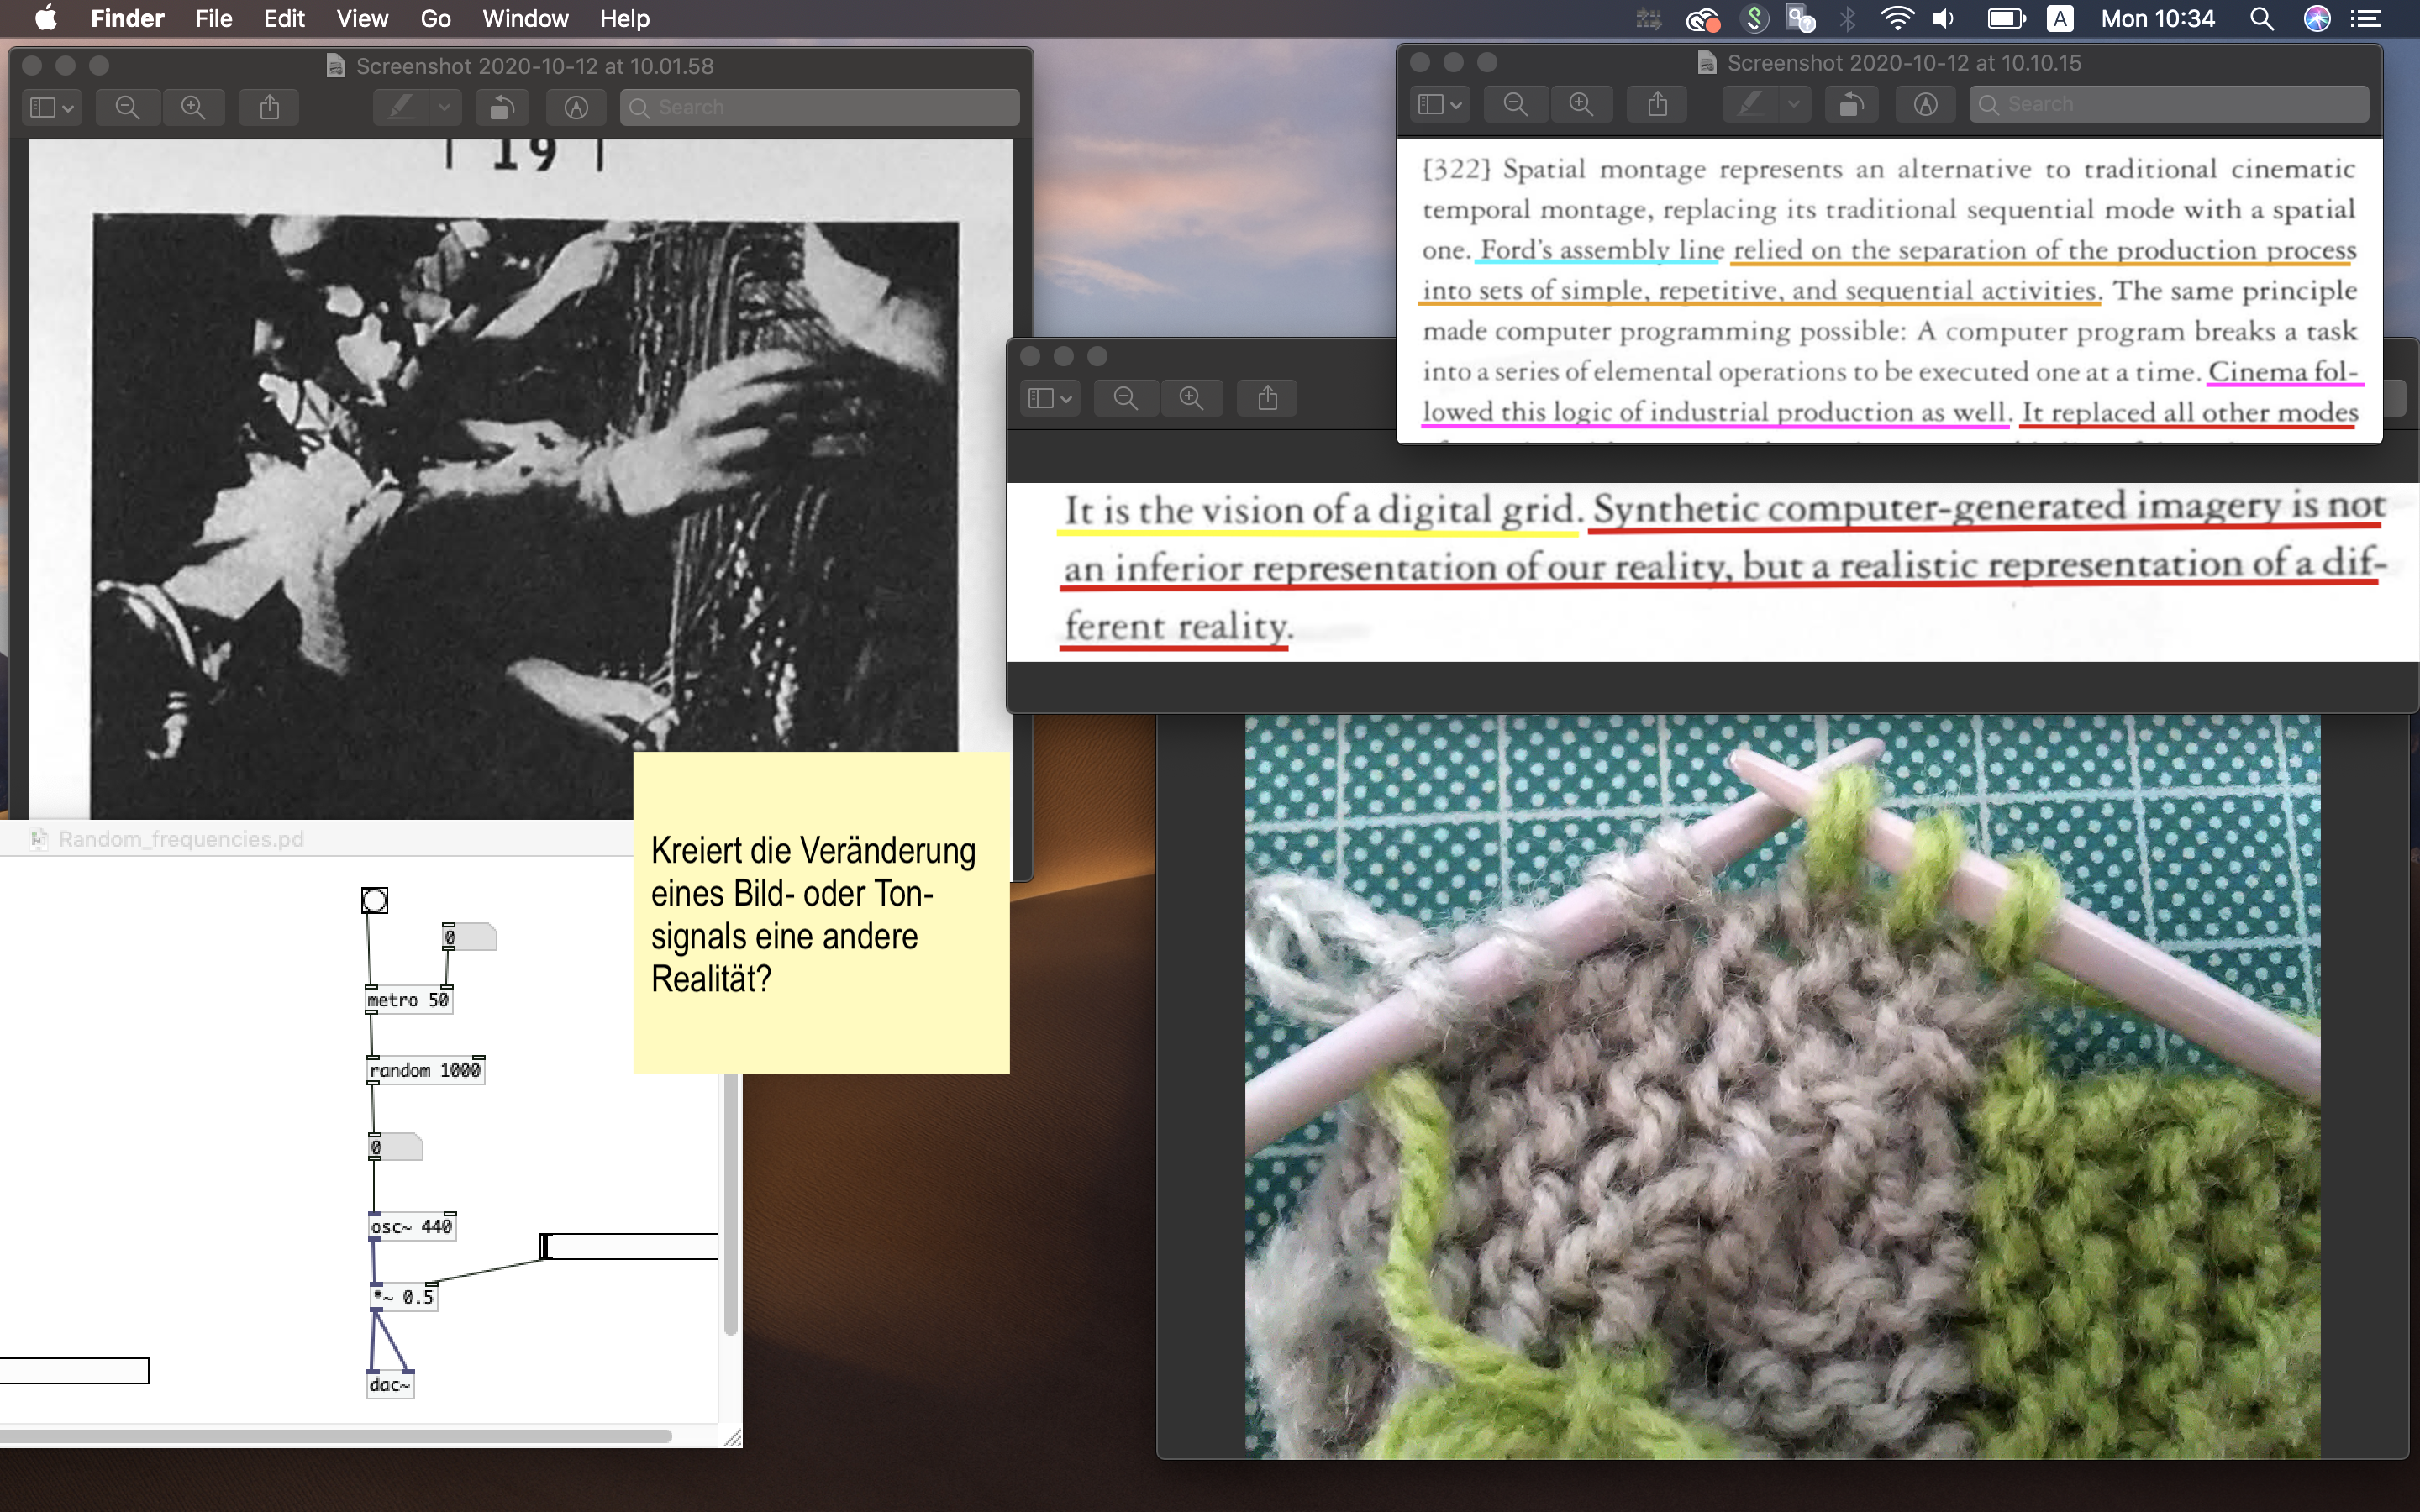
Task: Click Search field in Screenshot 10.01.58 window
Action: [x=820, y=107]
